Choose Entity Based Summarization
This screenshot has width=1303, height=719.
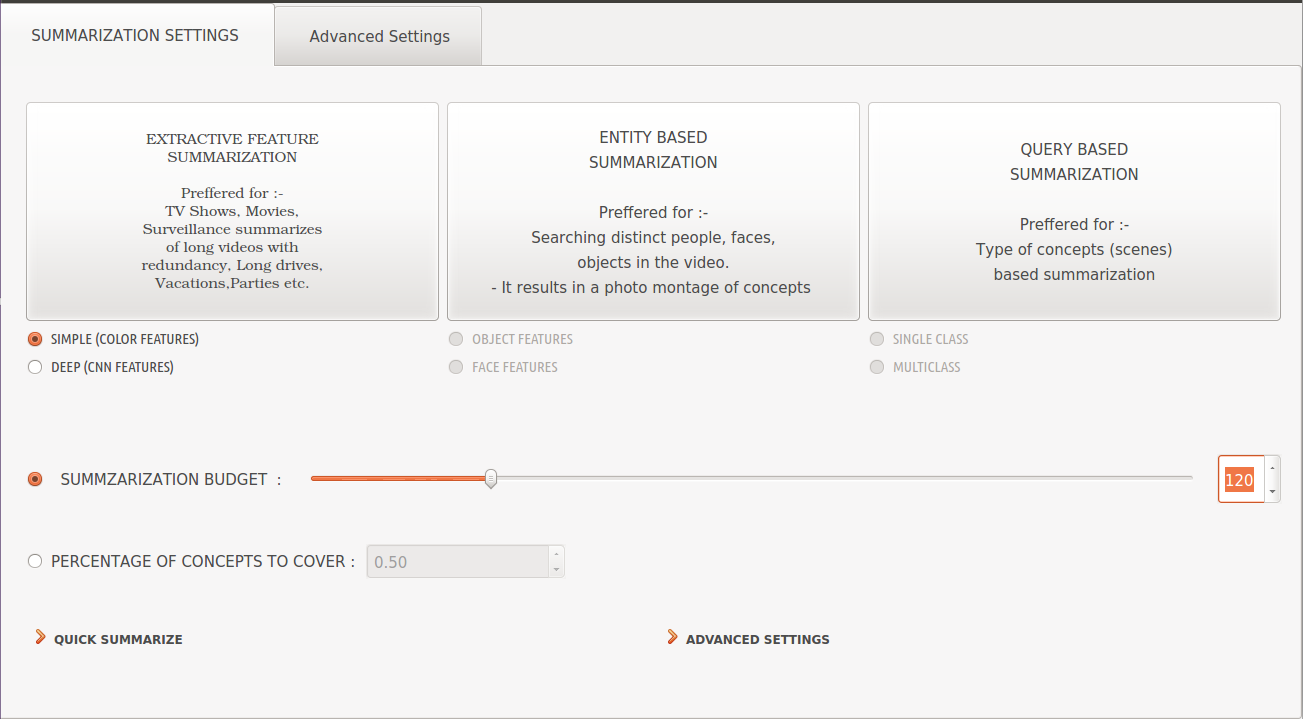653,211
